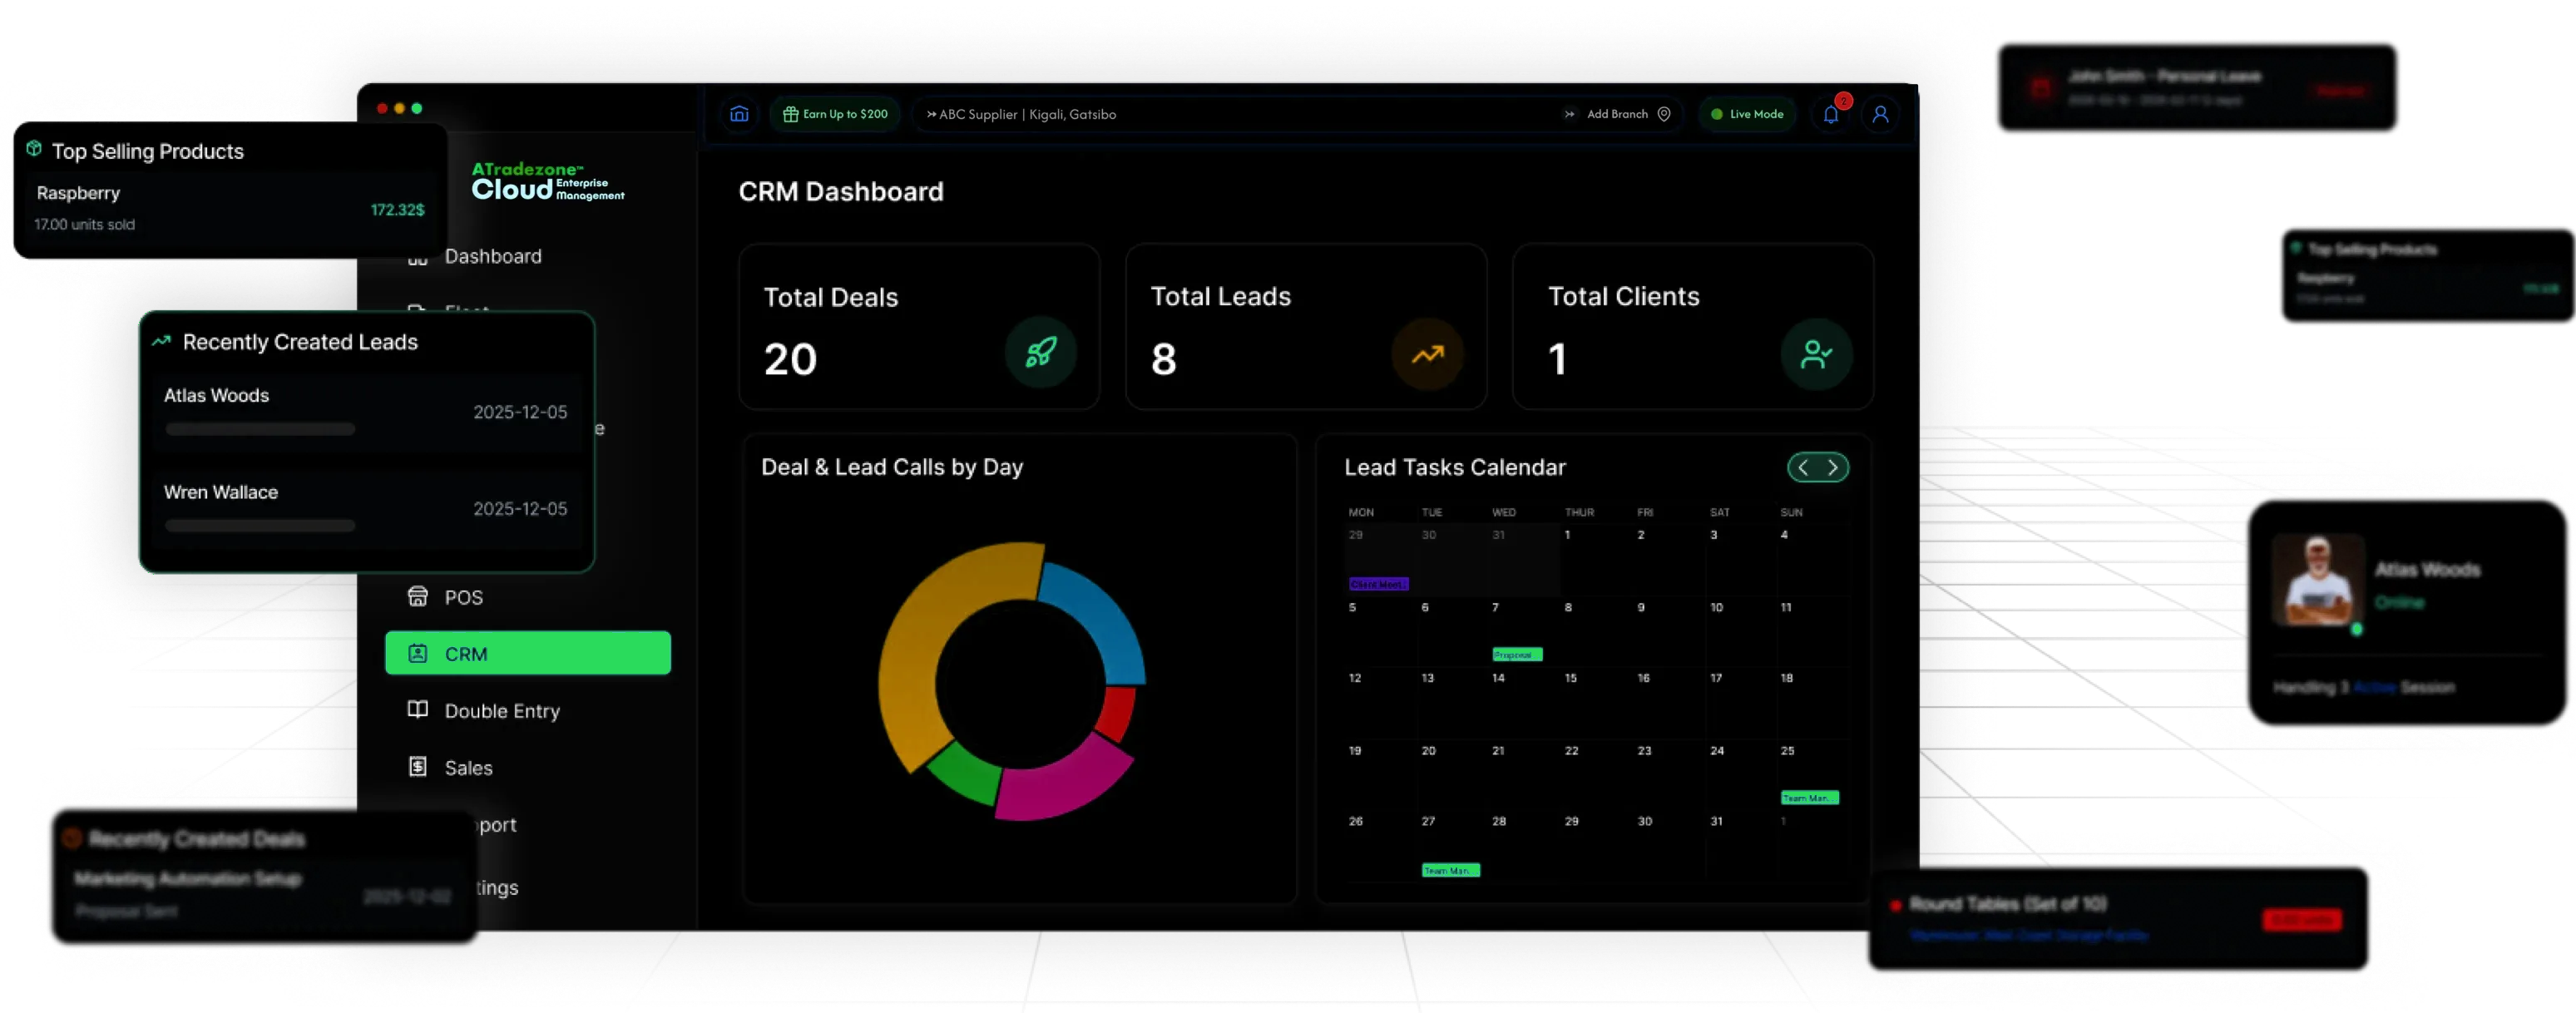Open the Team Man event on the 27th
2576x1013 pixels.
click(1450, 870)
